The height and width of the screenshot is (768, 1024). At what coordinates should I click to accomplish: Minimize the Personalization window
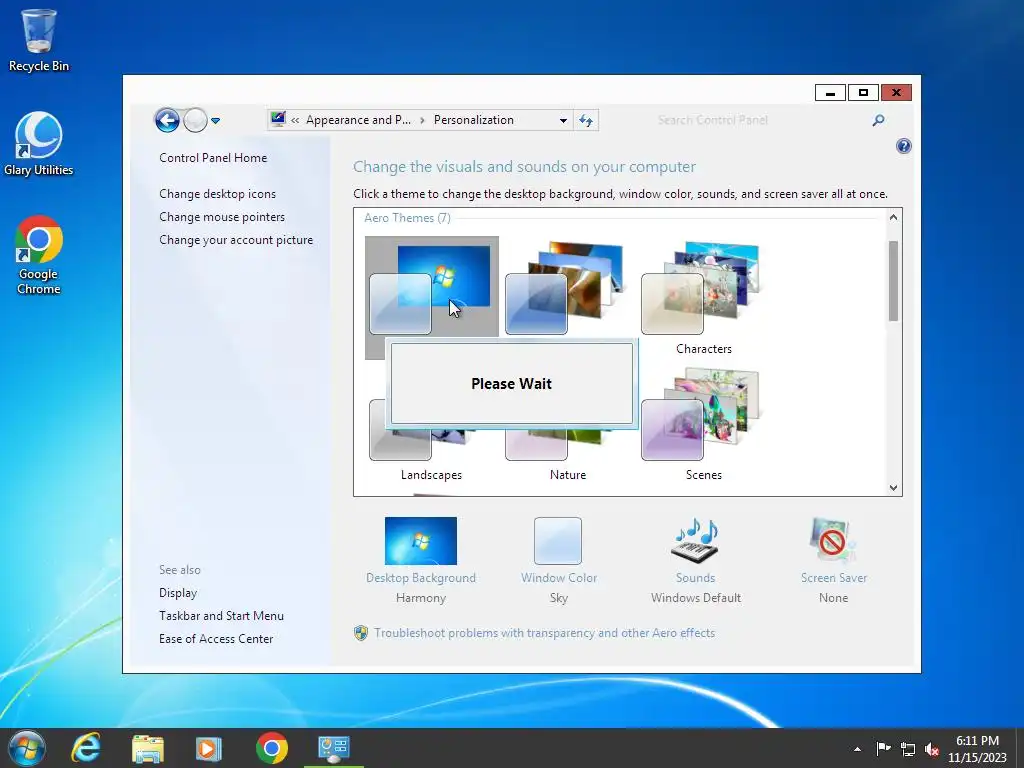[830, 93]
